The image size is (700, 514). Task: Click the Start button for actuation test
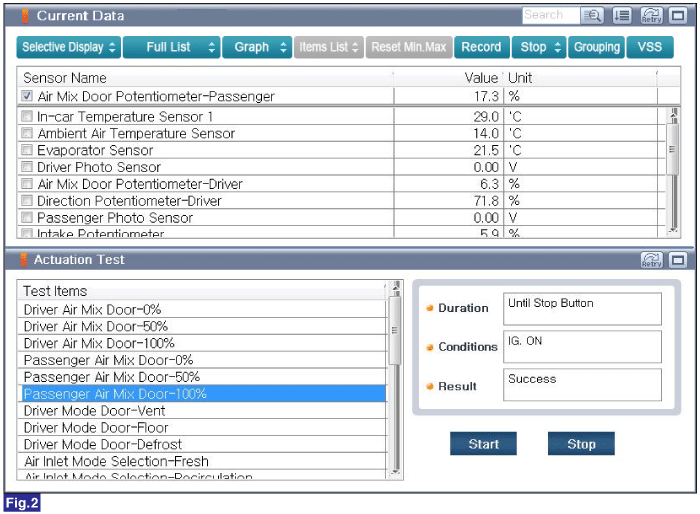pyautogui.click(x=483, y=443)
